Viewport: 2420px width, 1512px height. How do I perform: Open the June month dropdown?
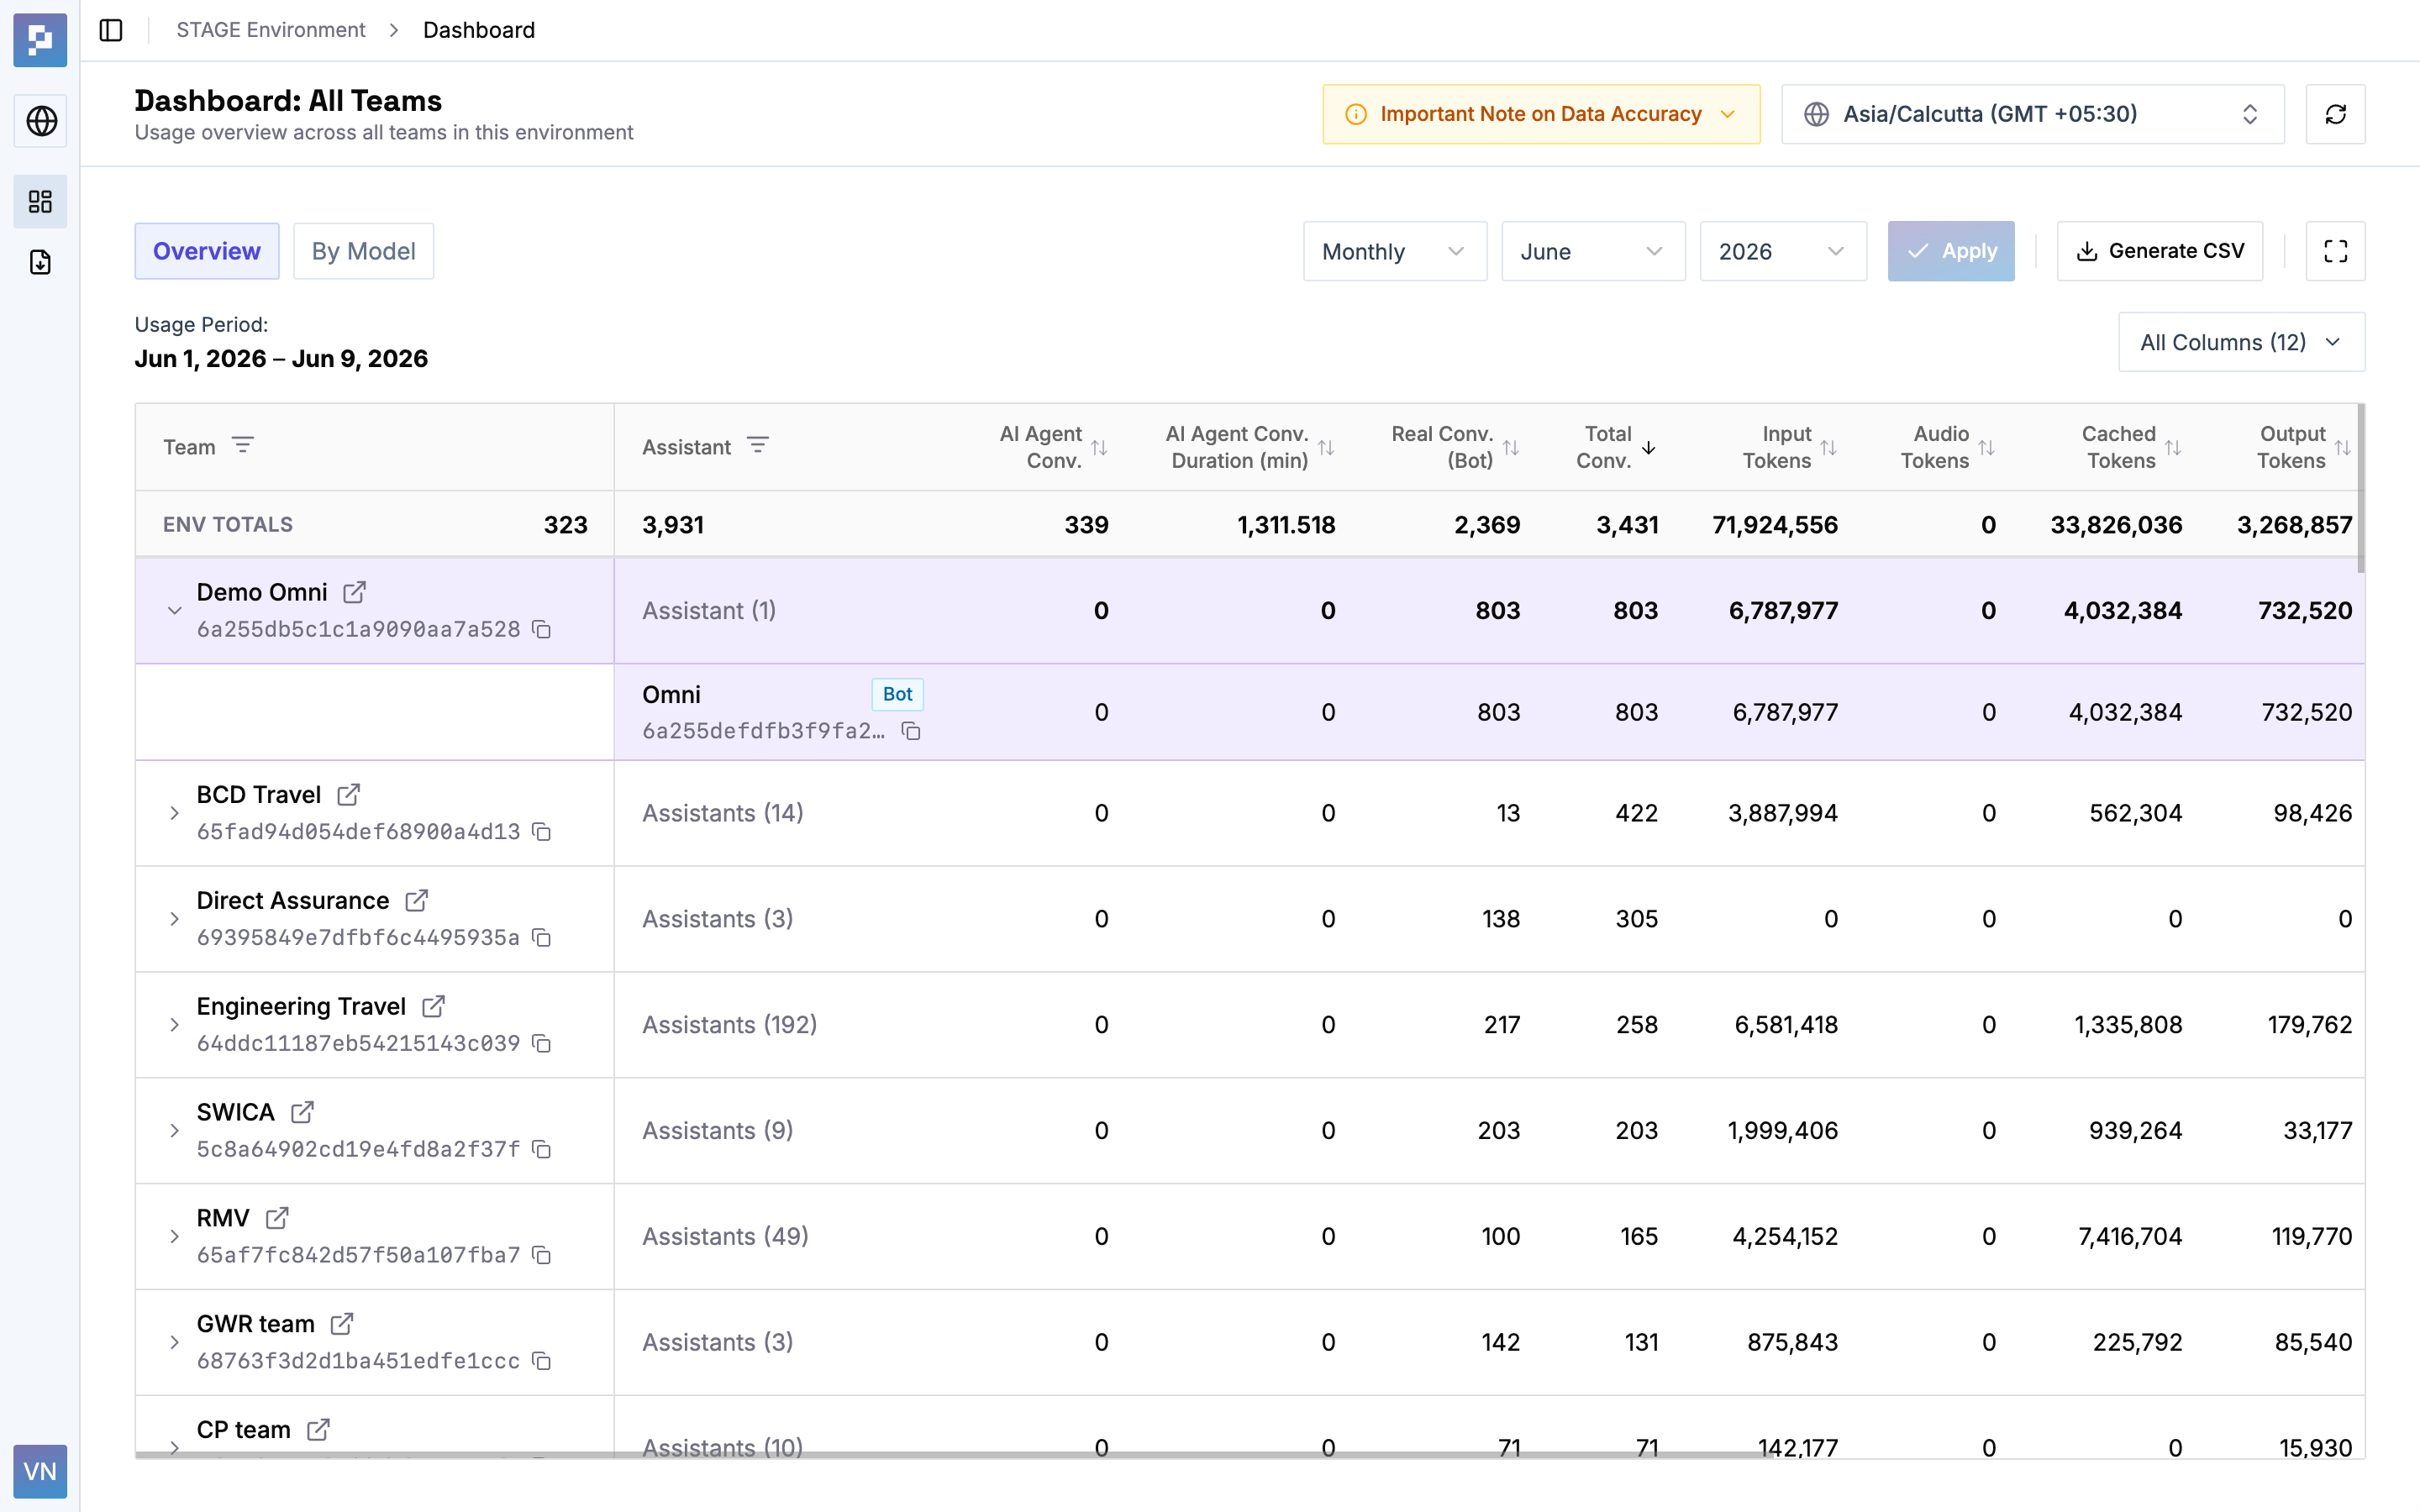pyautogui.click(x=1593, y=251)
